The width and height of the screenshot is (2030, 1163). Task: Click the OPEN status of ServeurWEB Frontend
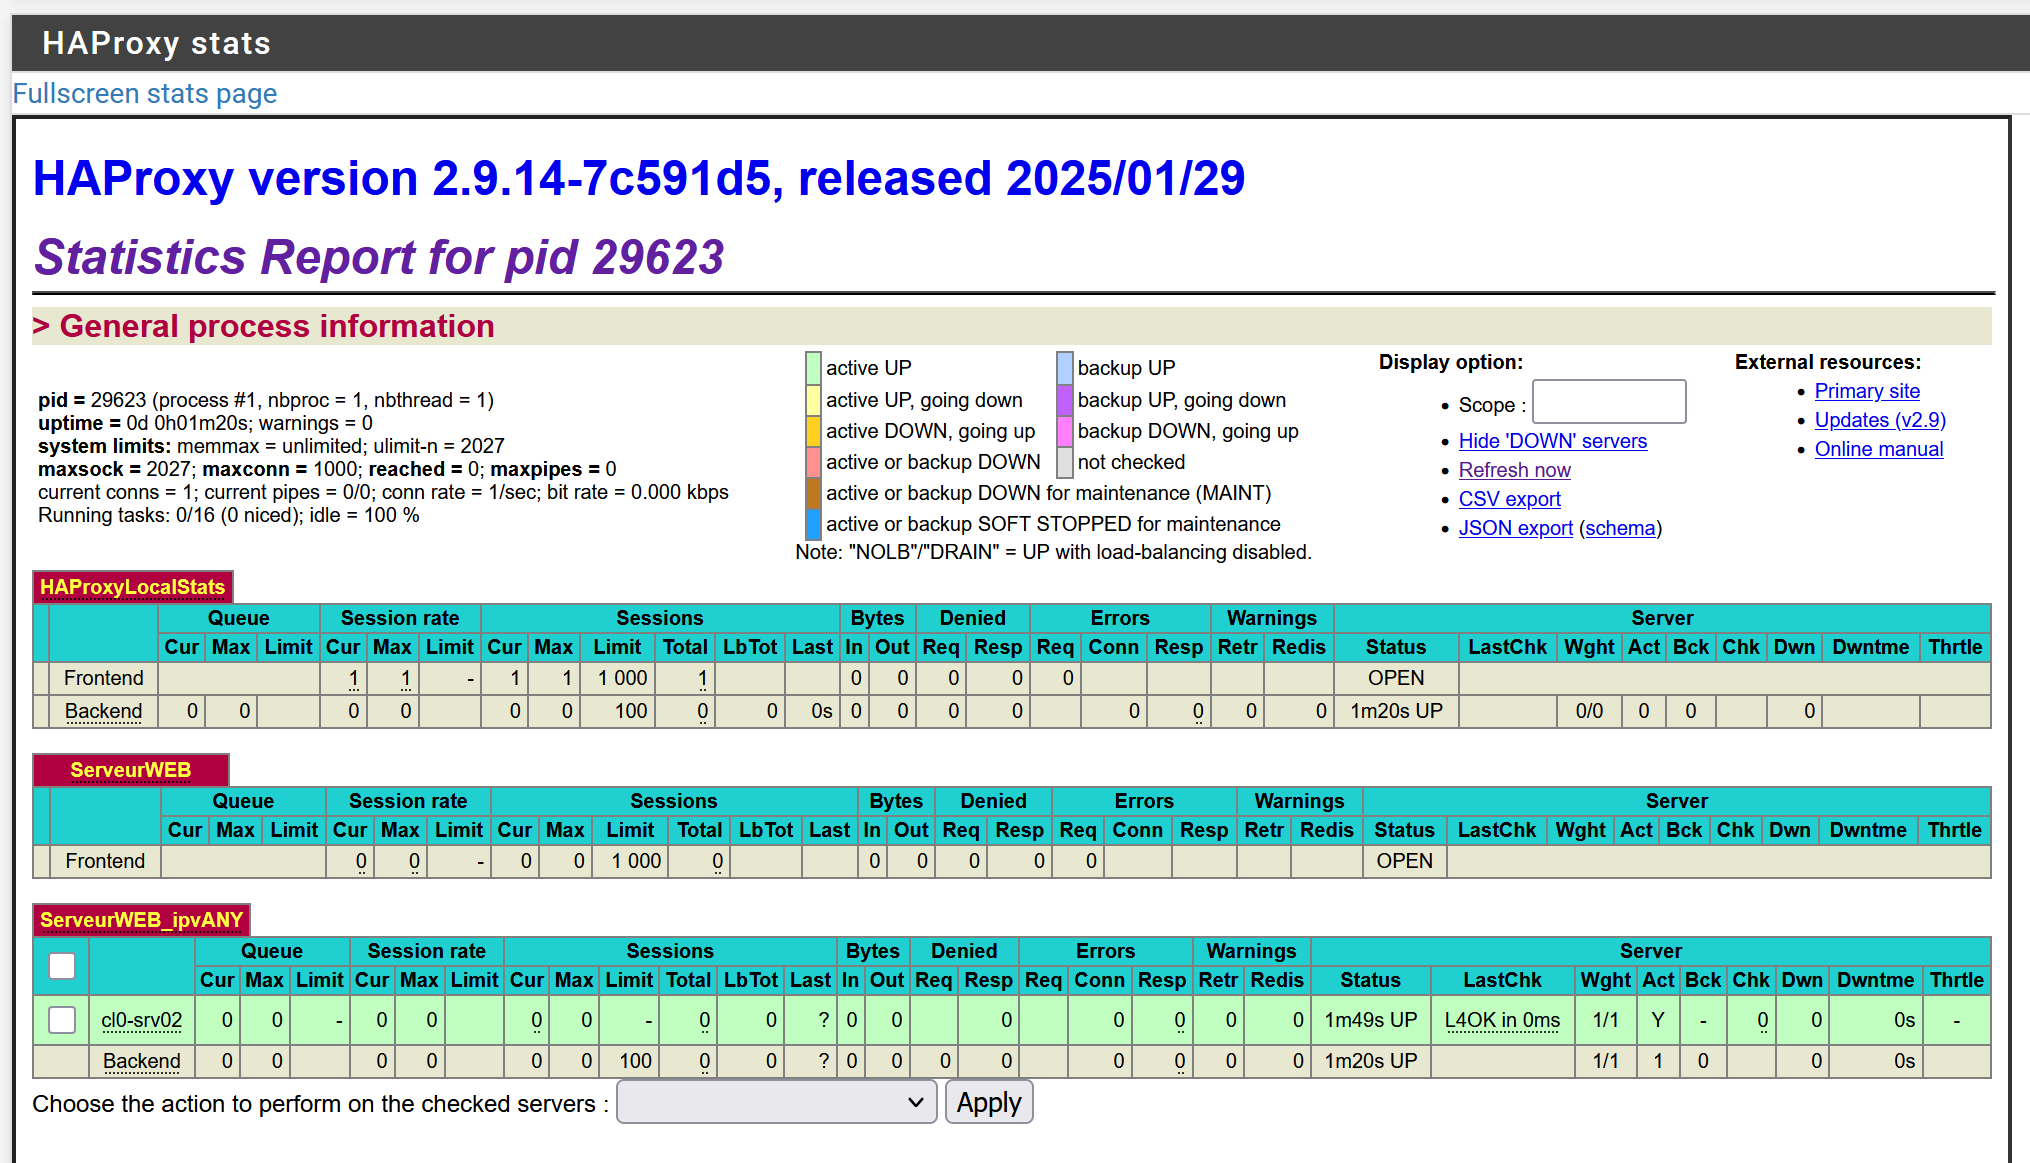coord(1404,861)
